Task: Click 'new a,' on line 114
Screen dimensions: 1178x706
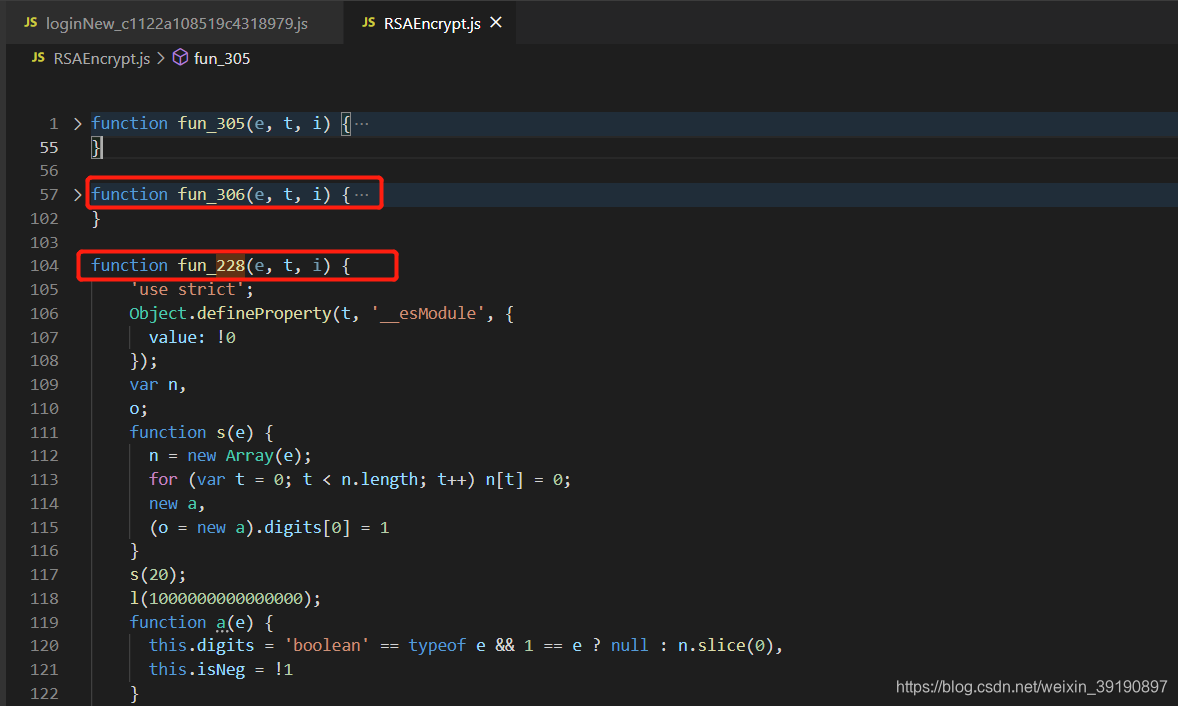Action: click(x=177, y=503)
